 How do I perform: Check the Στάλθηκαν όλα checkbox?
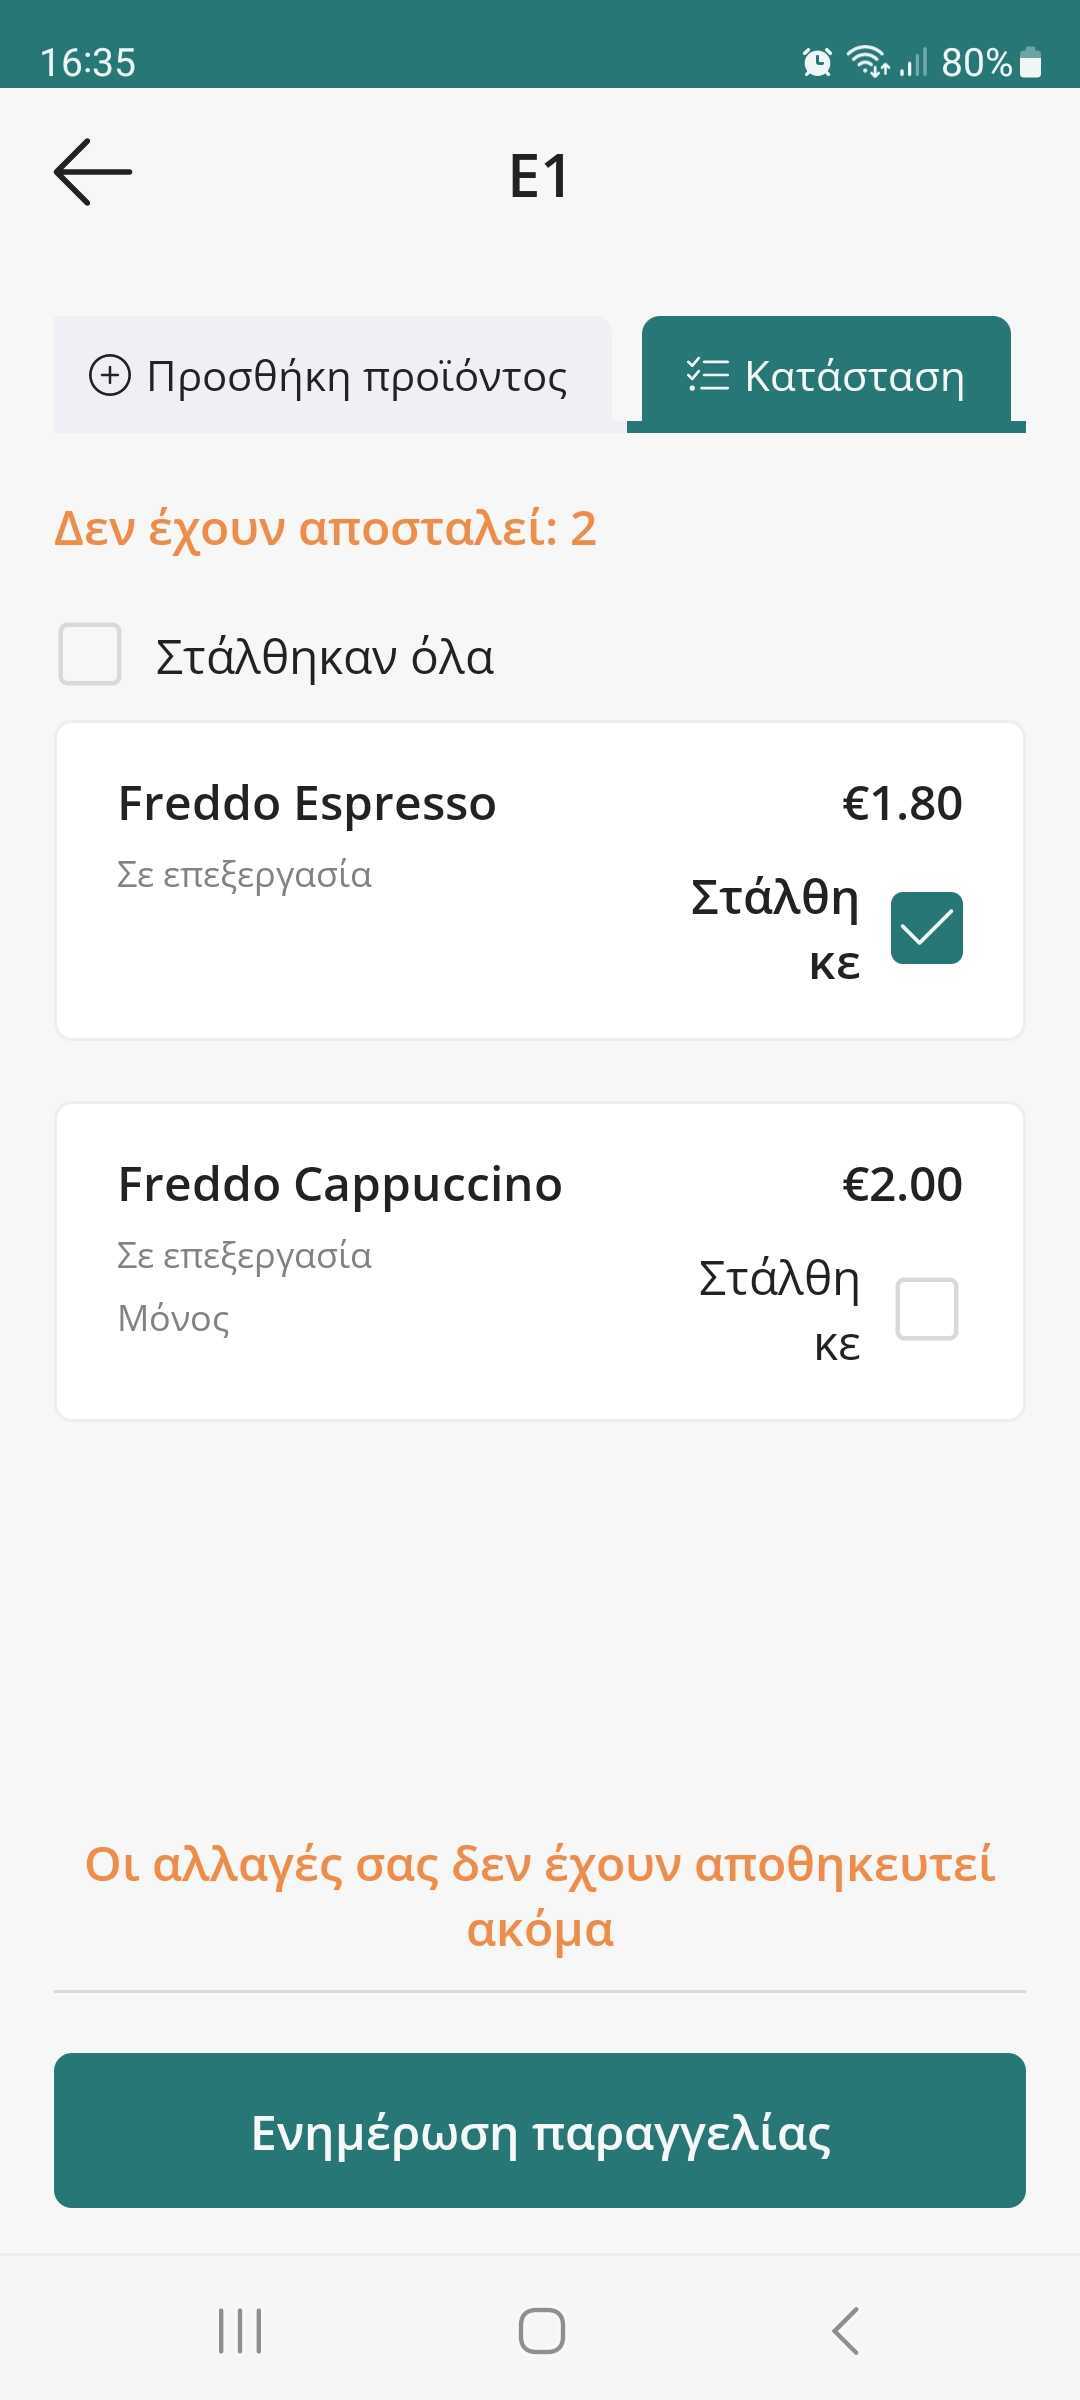[90, 654]
